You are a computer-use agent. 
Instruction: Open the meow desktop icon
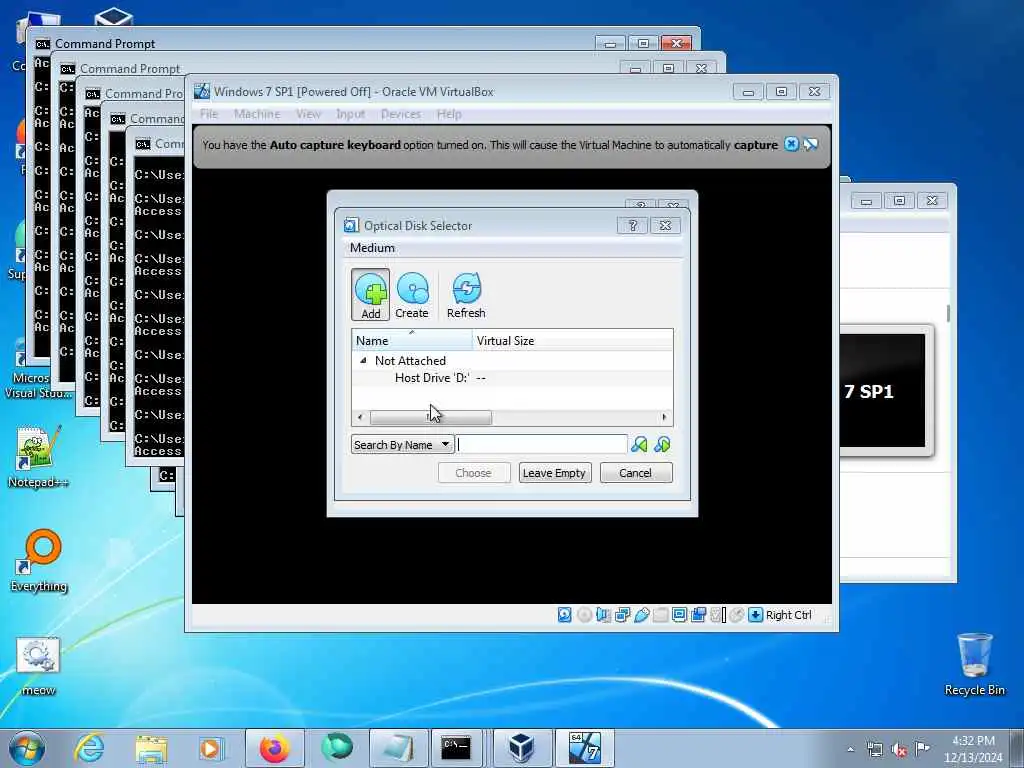38,667
